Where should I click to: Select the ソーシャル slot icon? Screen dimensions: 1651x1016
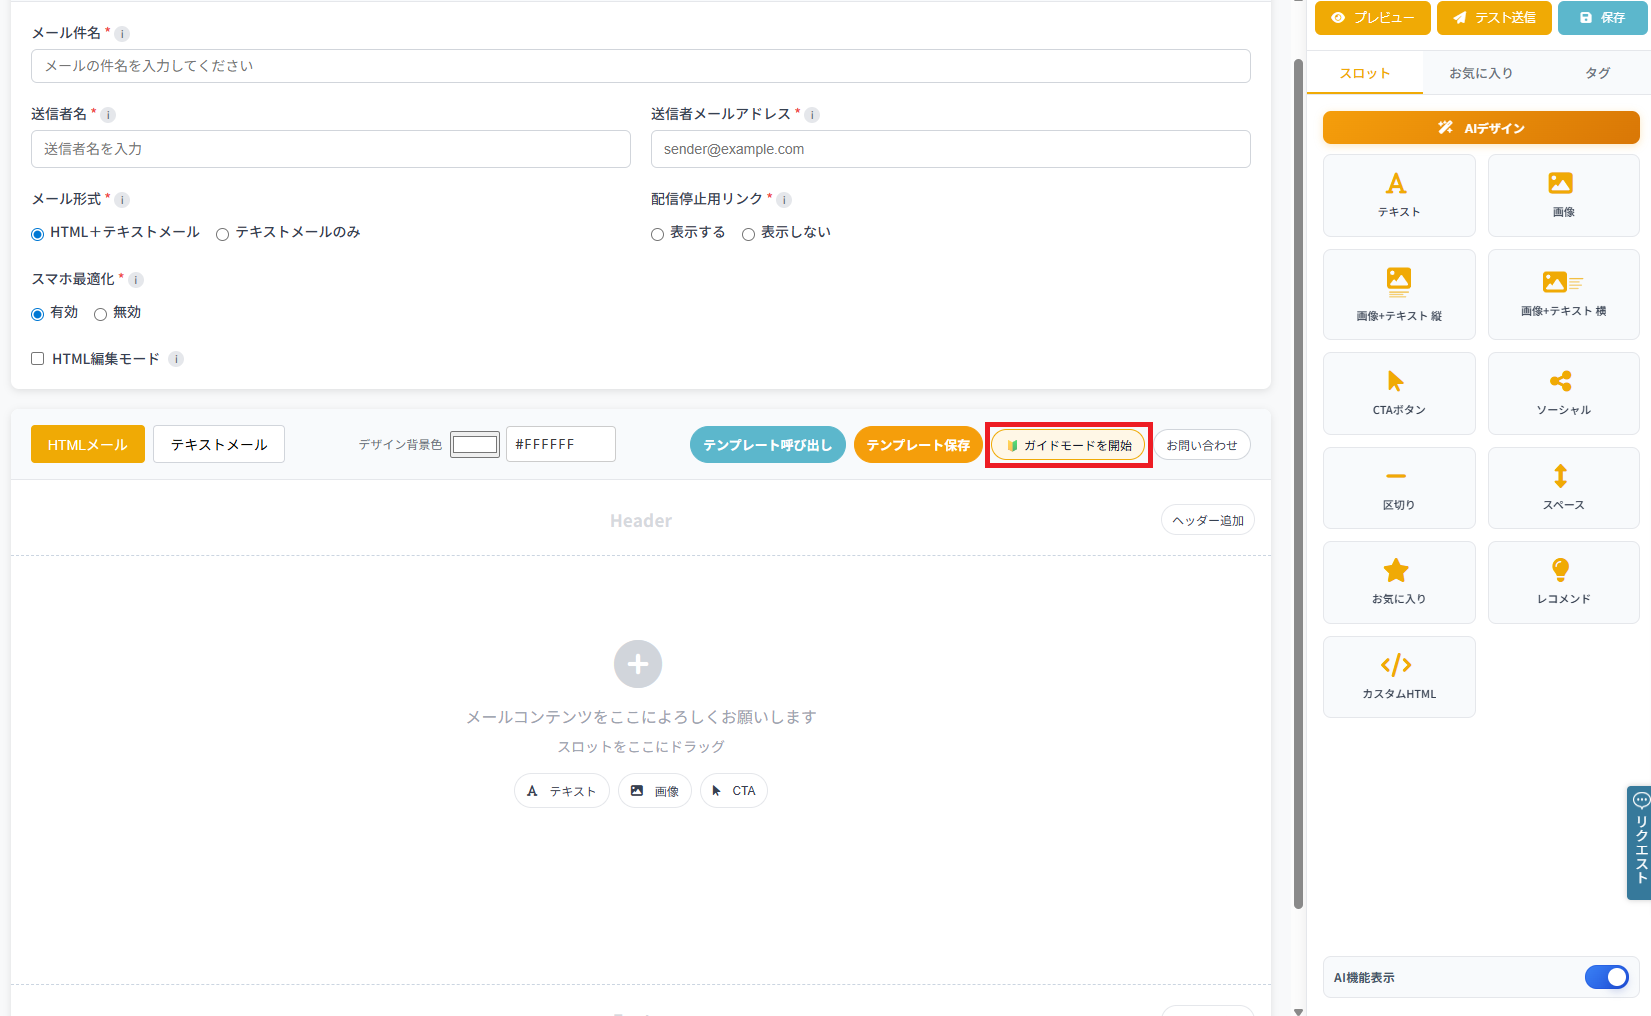1562,393
